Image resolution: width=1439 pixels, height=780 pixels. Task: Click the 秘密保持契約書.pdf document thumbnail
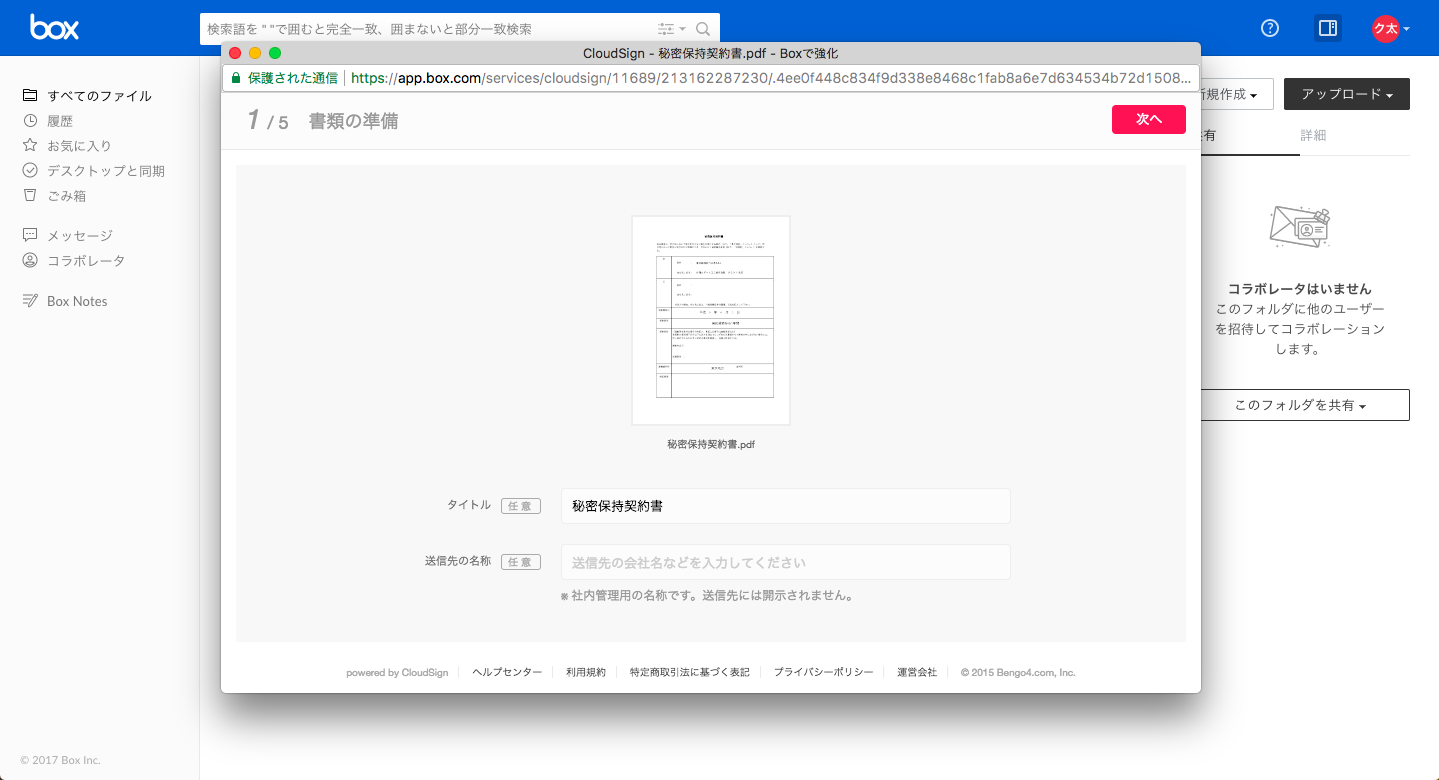711,320
